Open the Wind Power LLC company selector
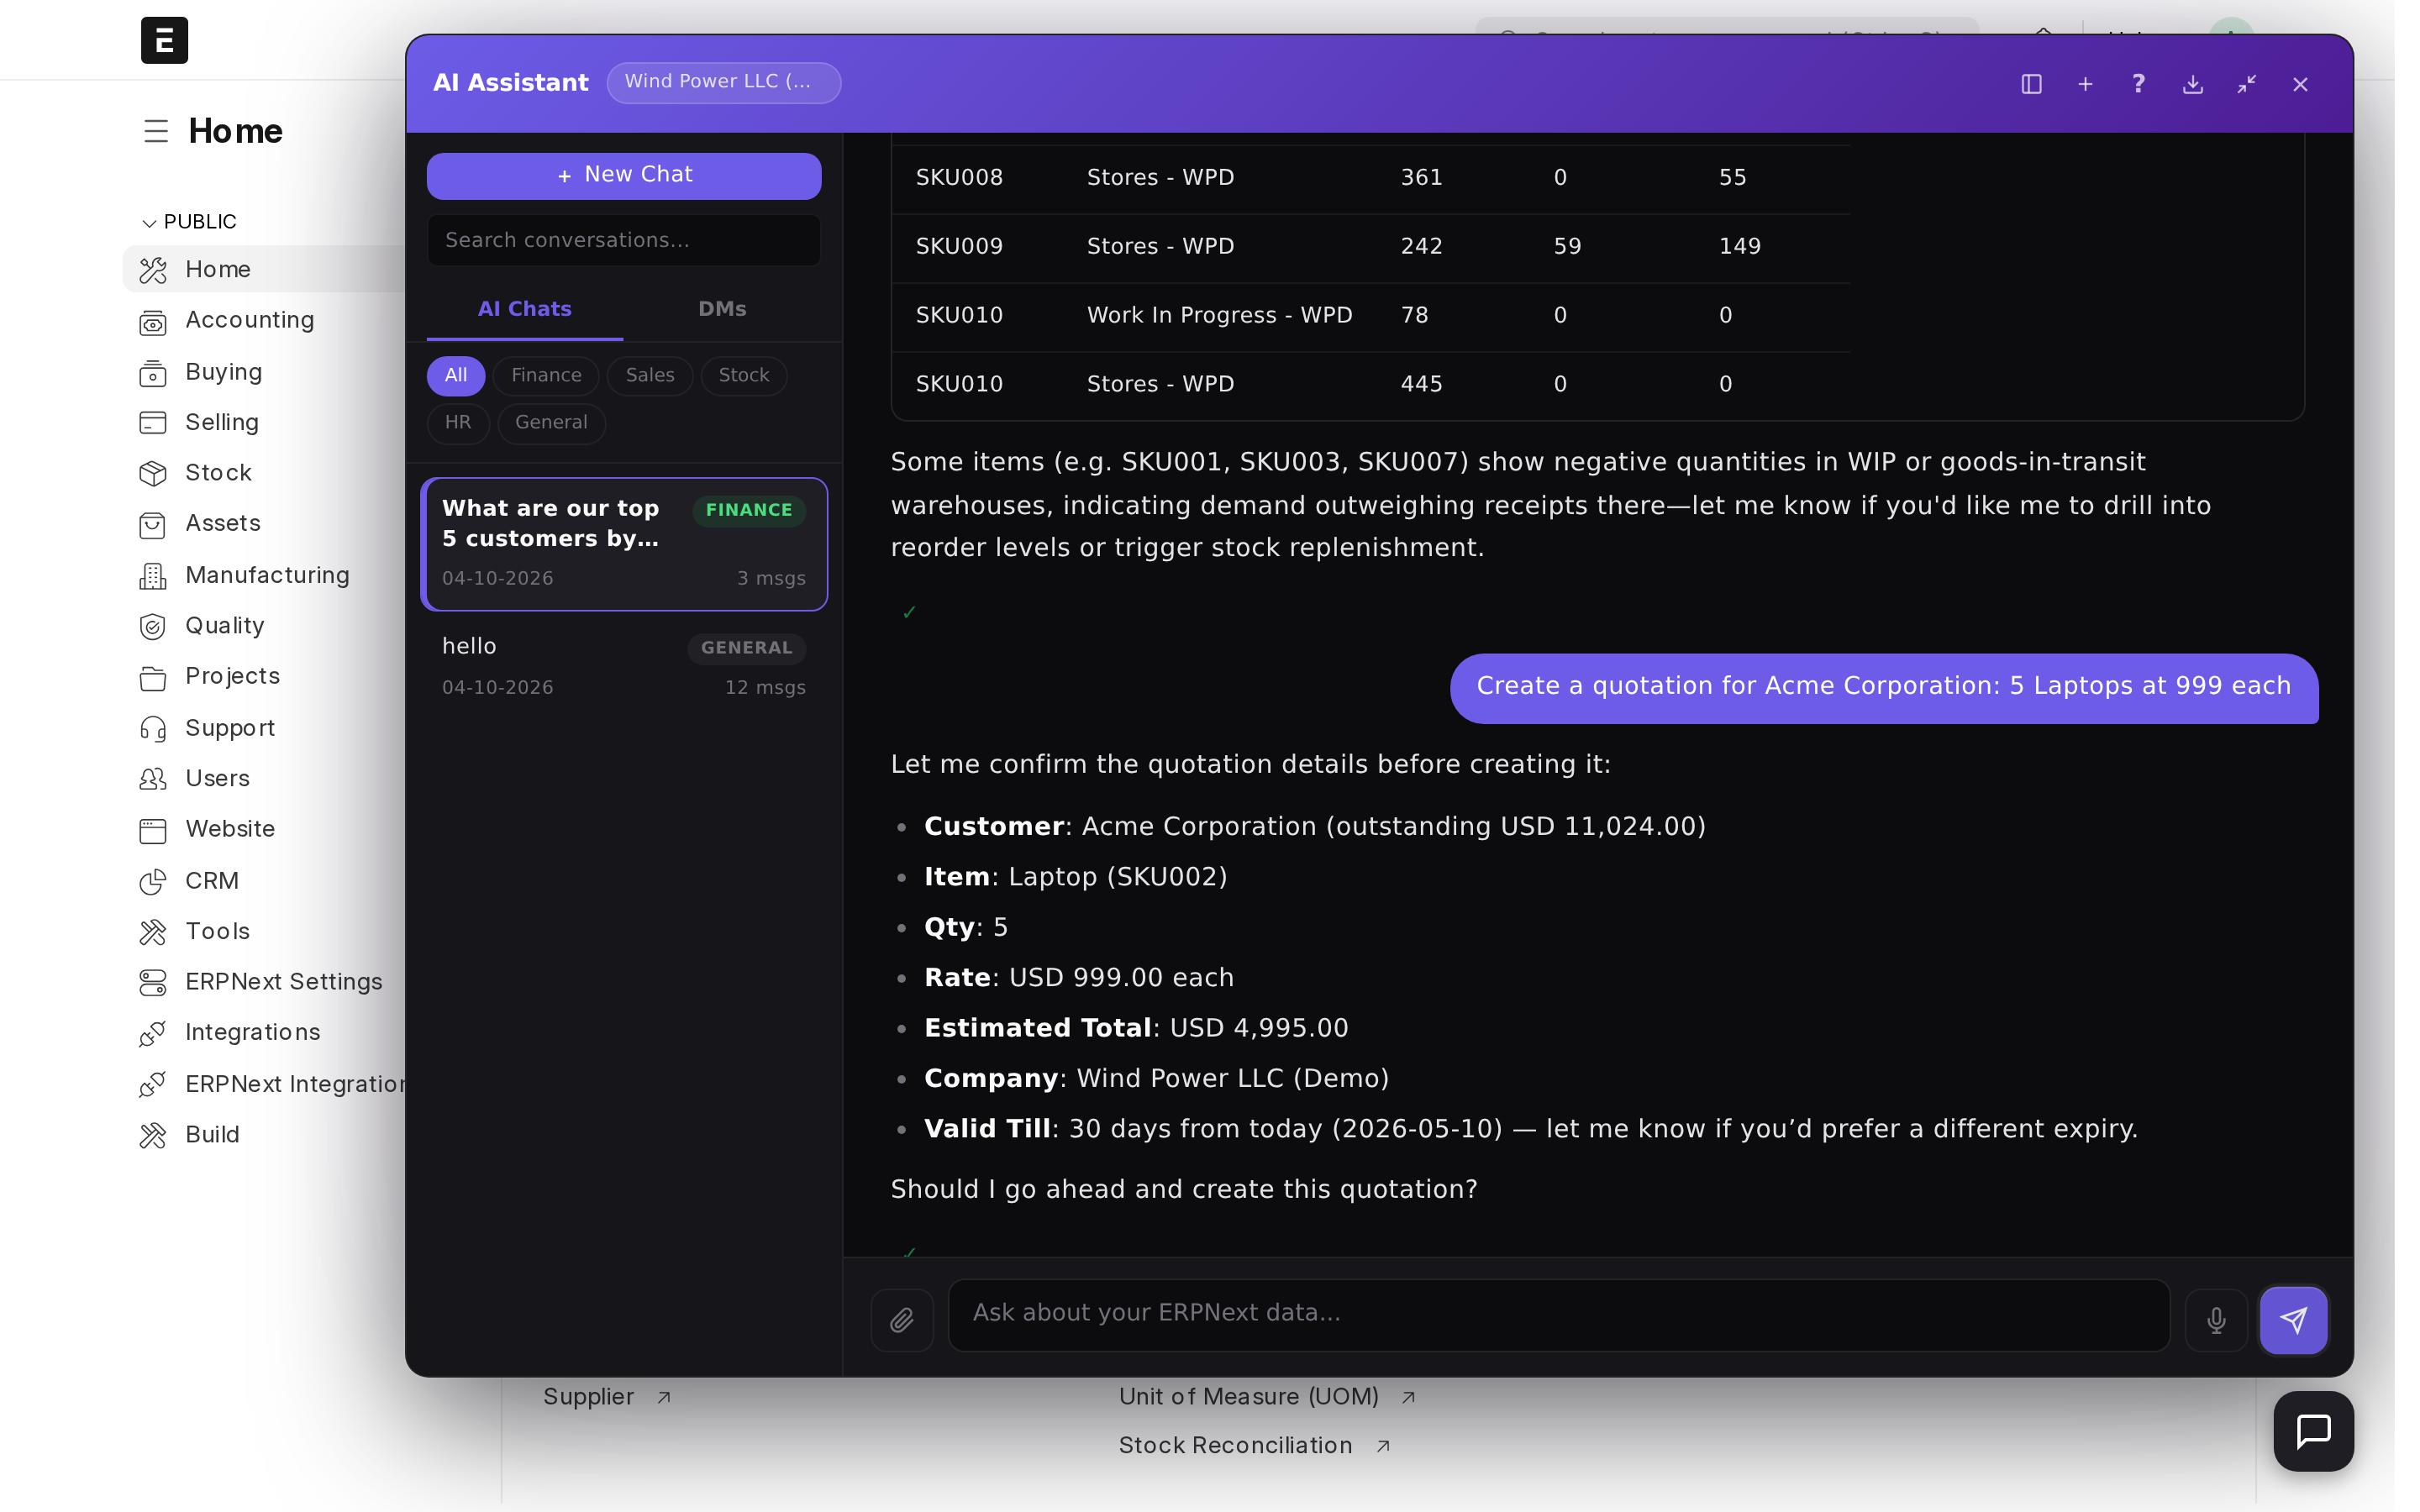This screenshot has height=1512, width=2420. 722,82
